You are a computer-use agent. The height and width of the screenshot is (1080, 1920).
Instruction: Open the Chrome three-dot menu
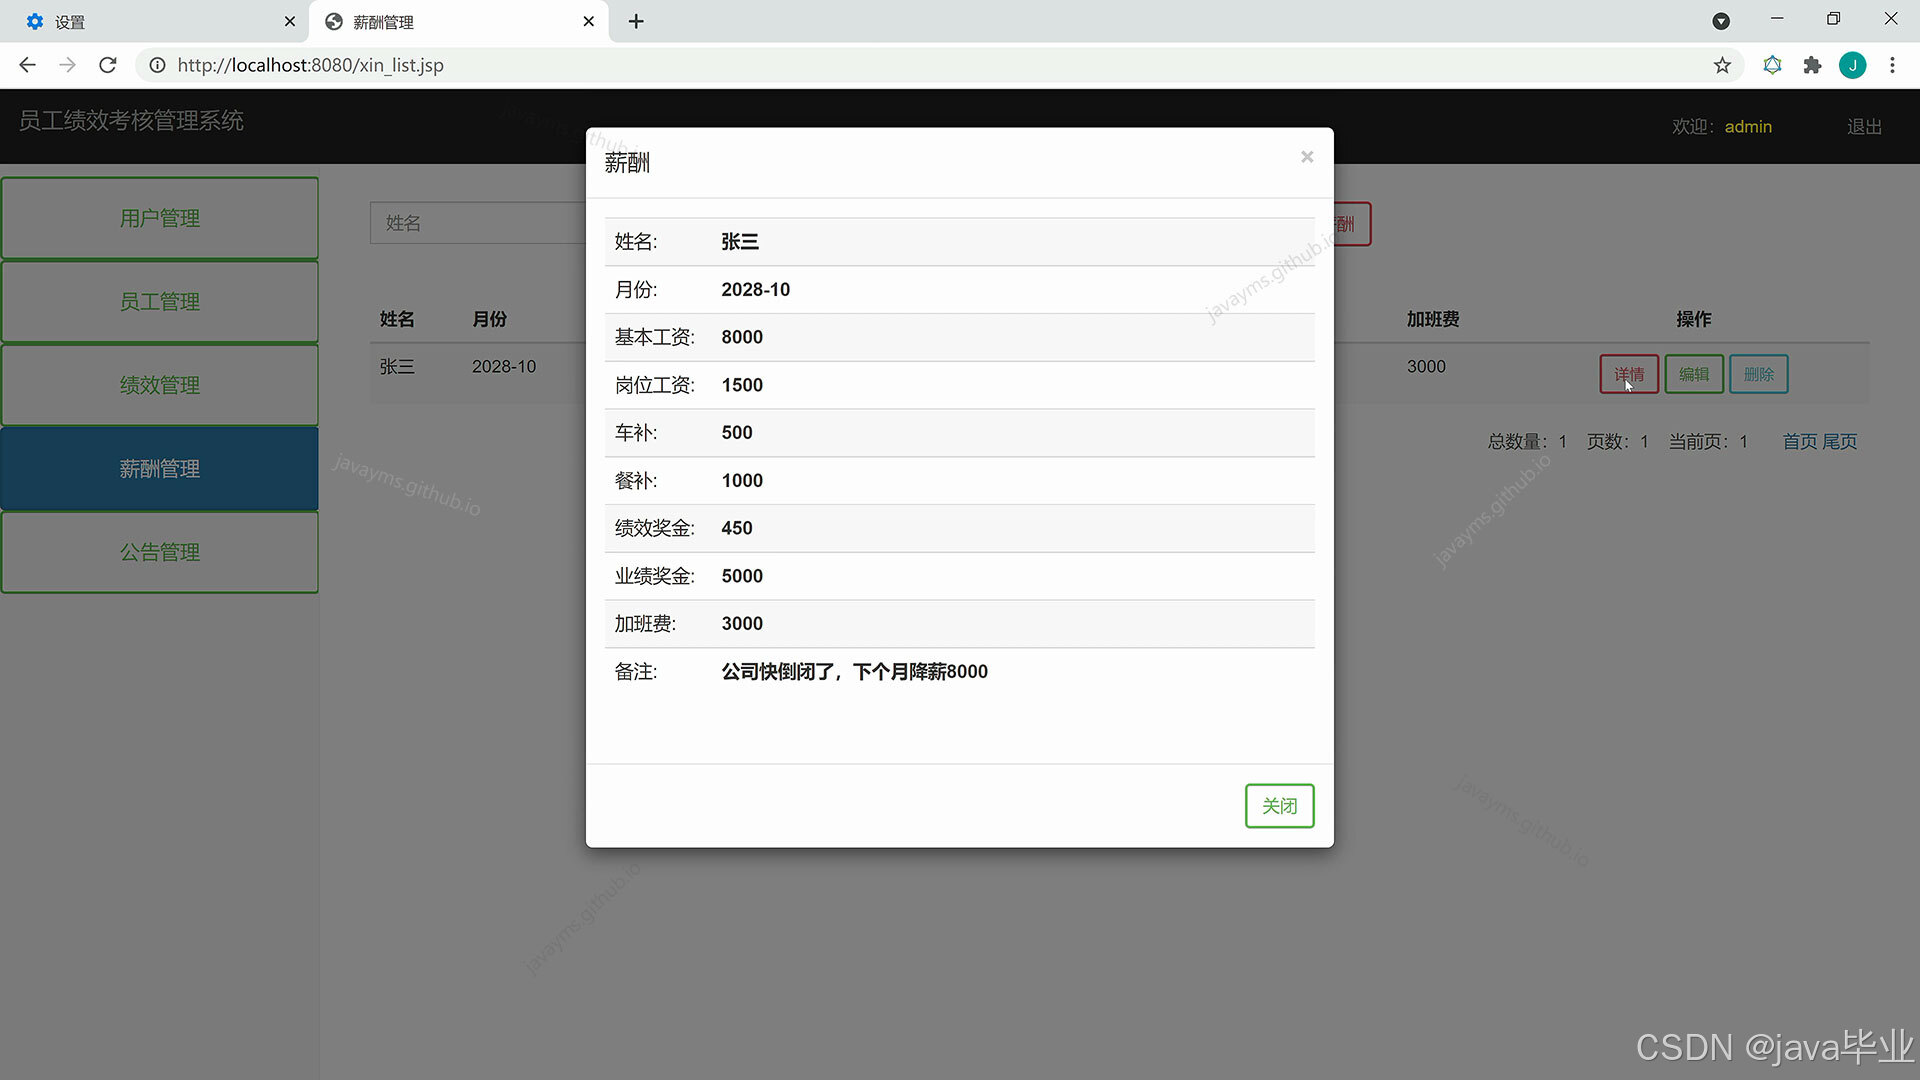point(1892,65)
